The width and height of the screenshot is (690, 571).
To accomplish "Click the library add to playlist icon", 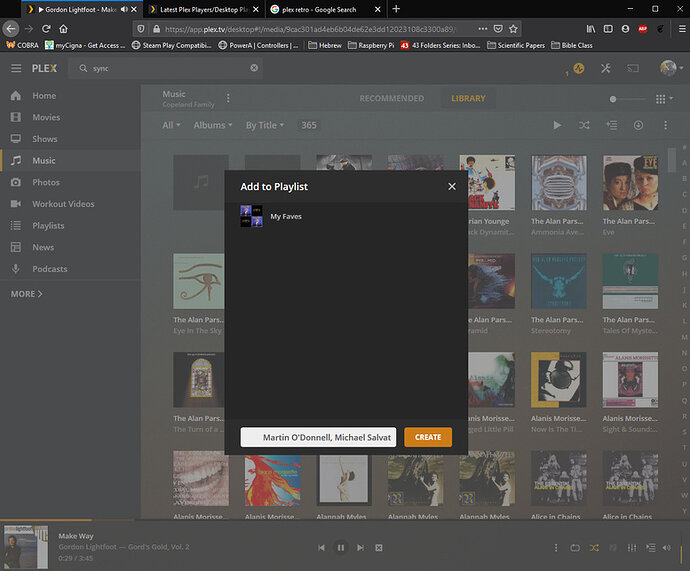I will point(612,125).
